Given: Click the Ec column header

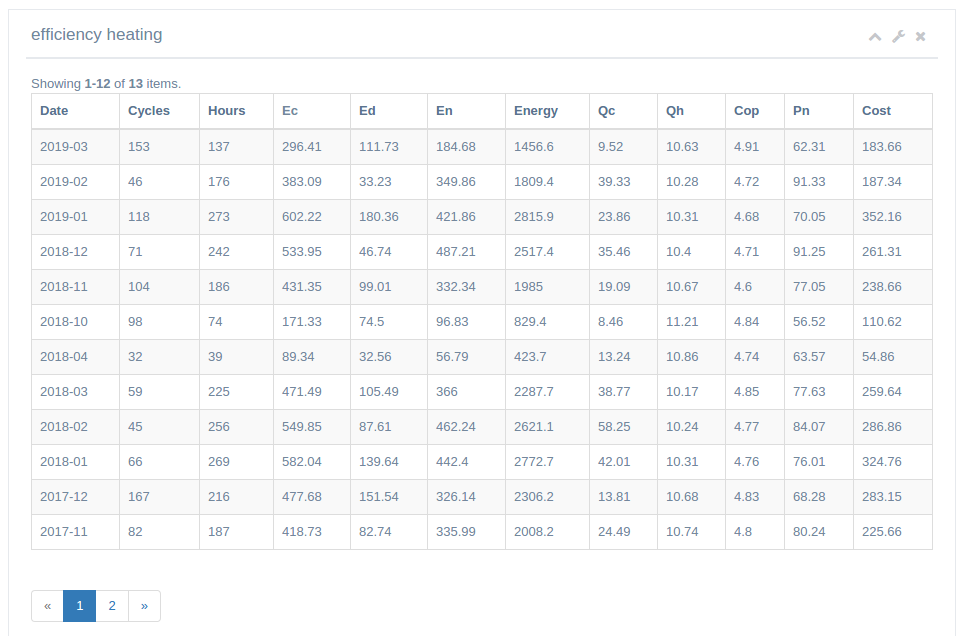Looking at the screenshot, I should tap(290, 111).
